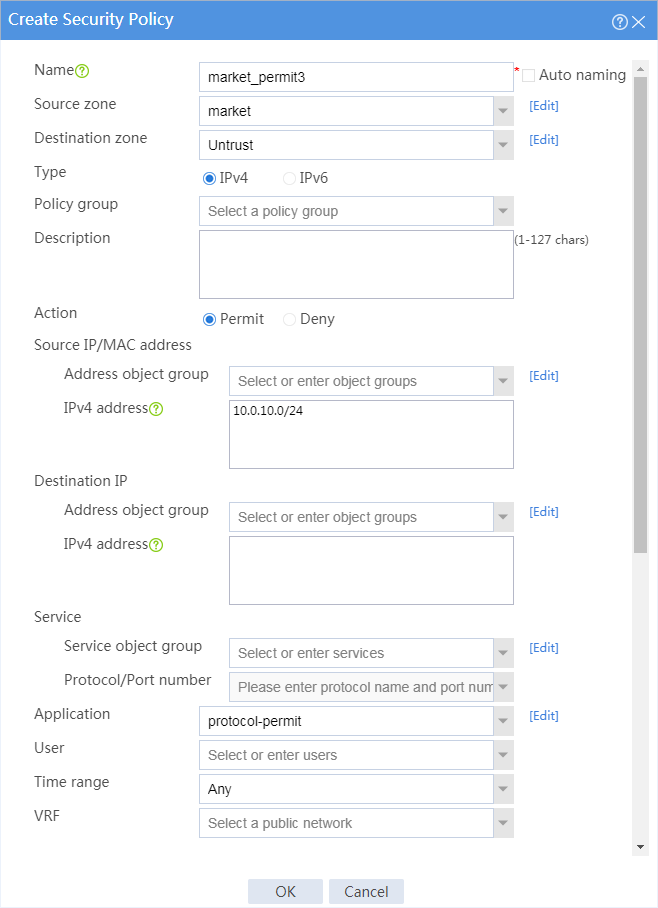
Task: Choose the Deny action
Action: tap(289, 319)
